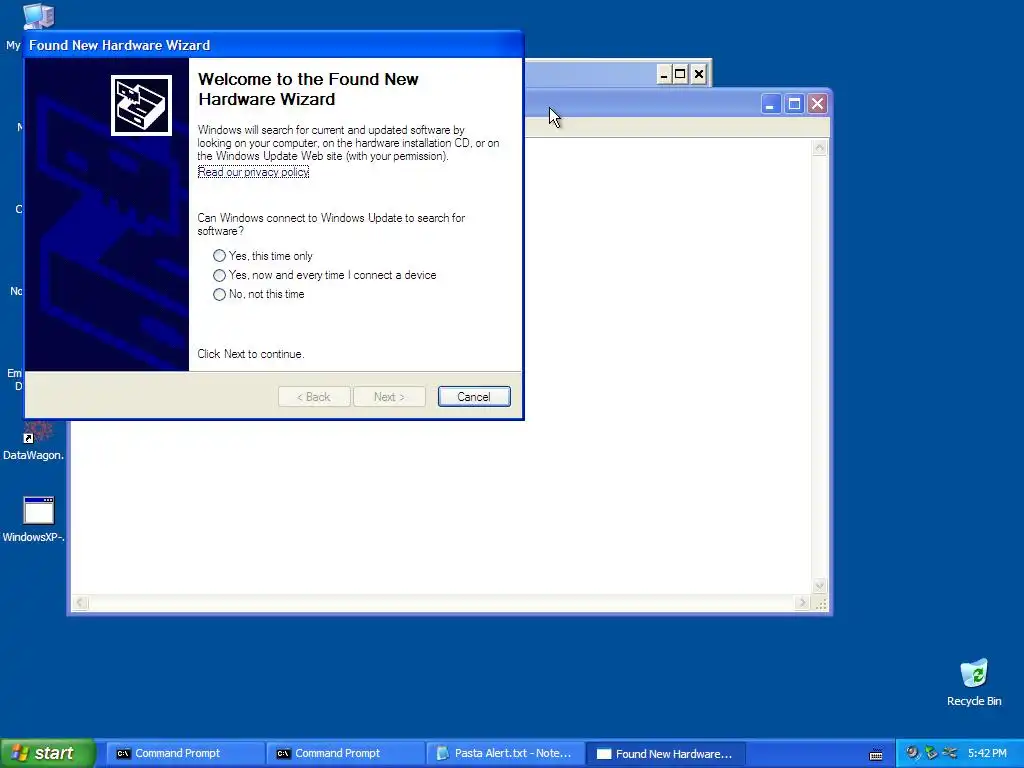Select 'No, not this time' option
Viewport: 1024px width, 768px height.
point(259,294)
